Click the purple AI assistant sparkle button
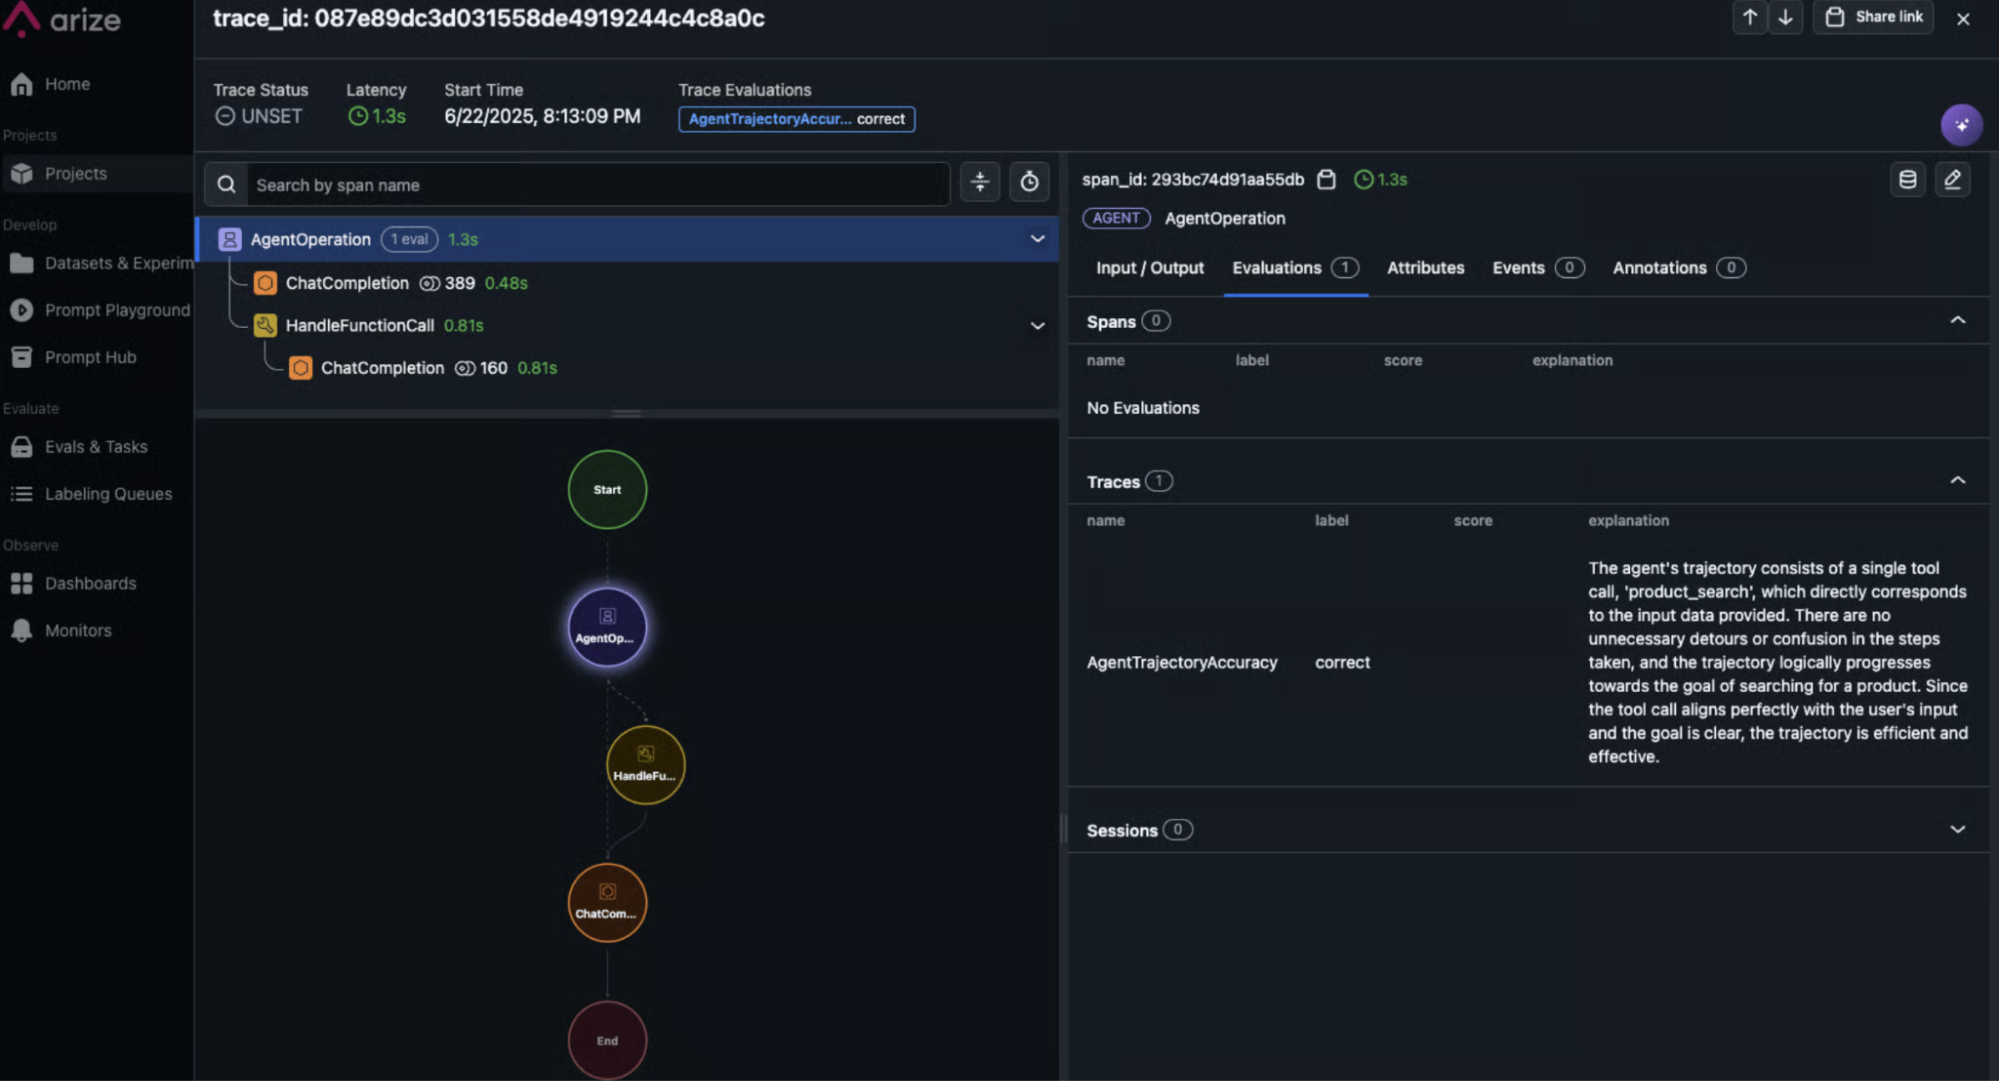Viewport: 1999px width, 1082px height. (1961, 125)
